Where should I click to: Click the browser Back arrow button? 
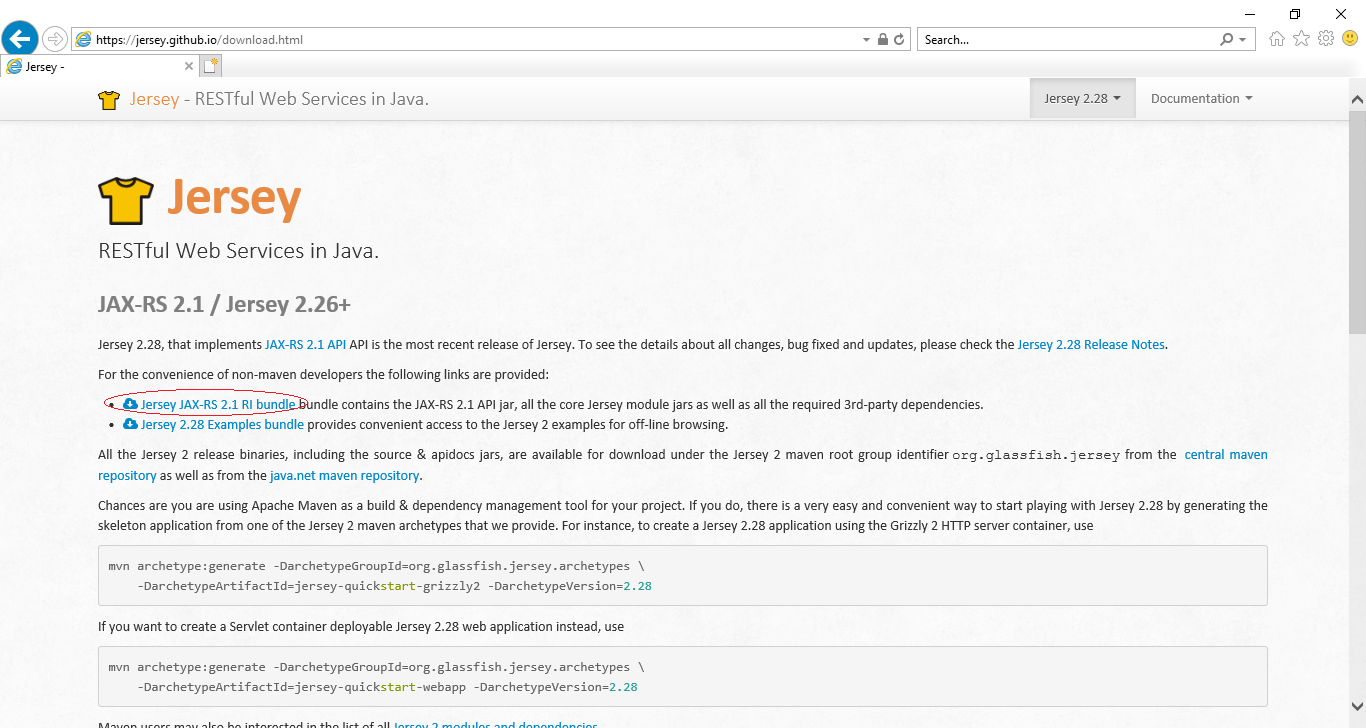point(19,39)
